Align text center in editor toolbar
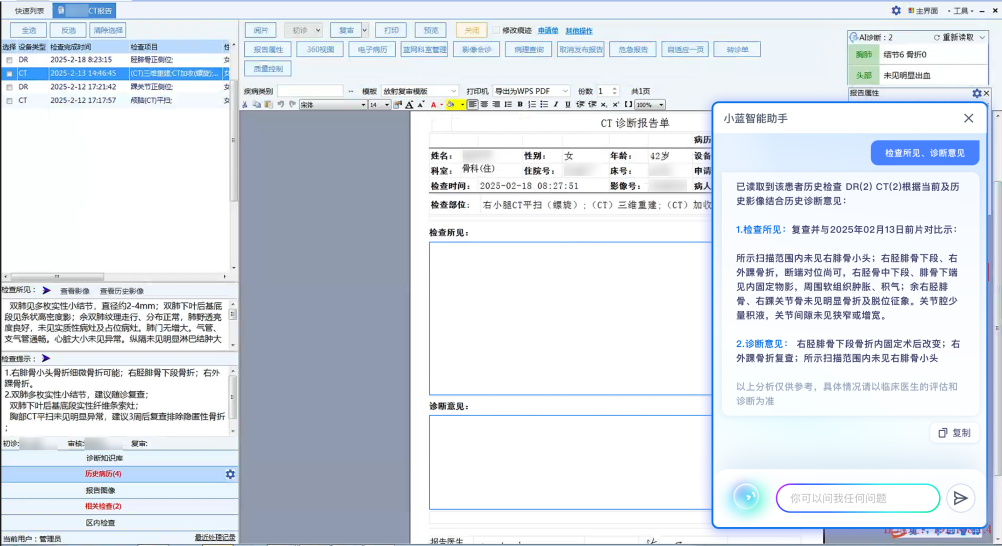Viewport: 1002px width, 546px height. click(484, 105)
